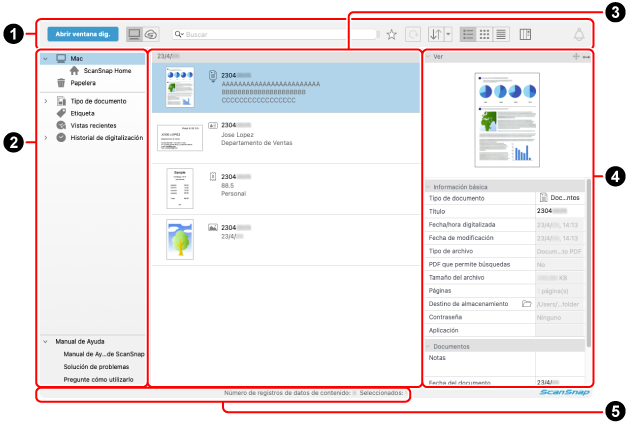Click the refresh icon next to the star
Image resolution: width=643 pixels, height=432 pixels.
[413, 34]
